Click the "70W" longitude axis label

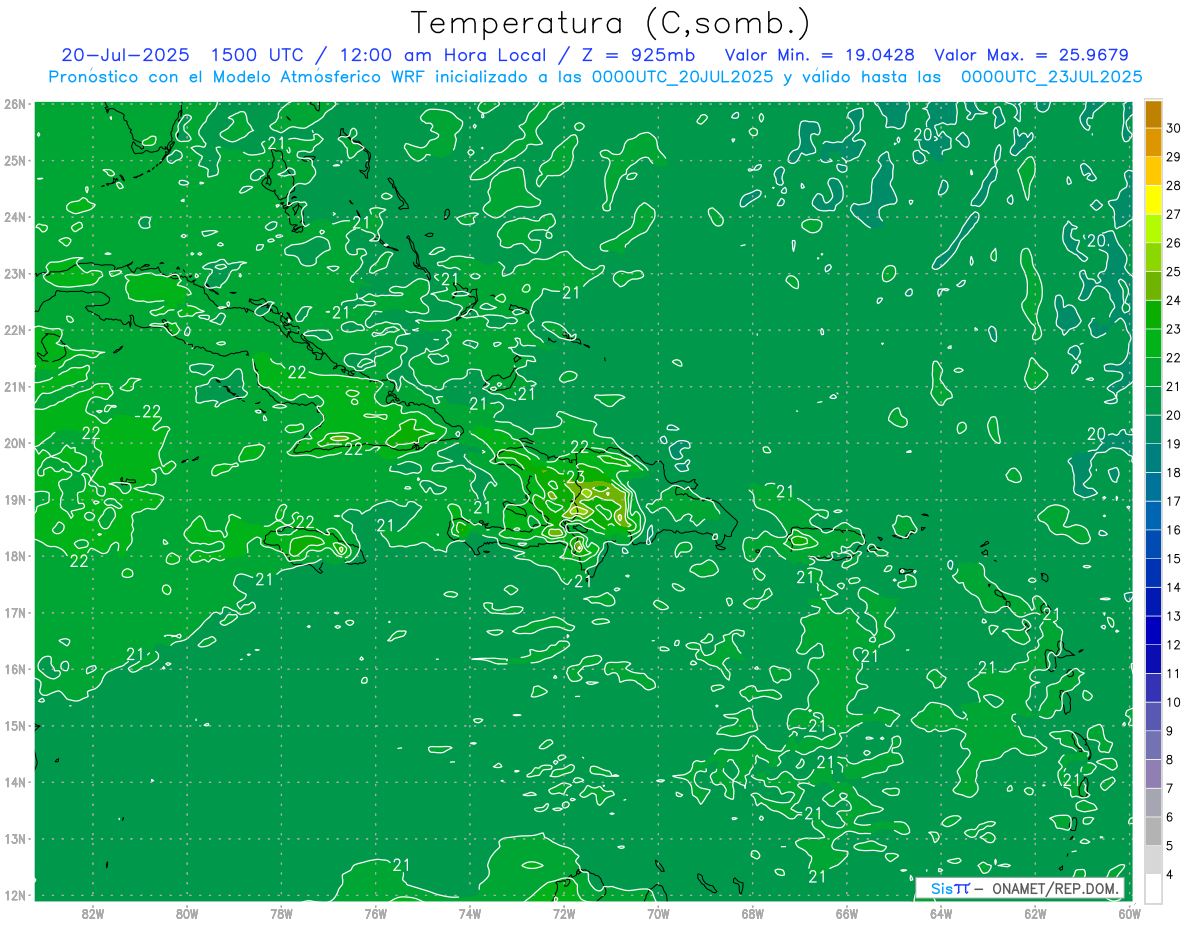(x=658, y=913)
